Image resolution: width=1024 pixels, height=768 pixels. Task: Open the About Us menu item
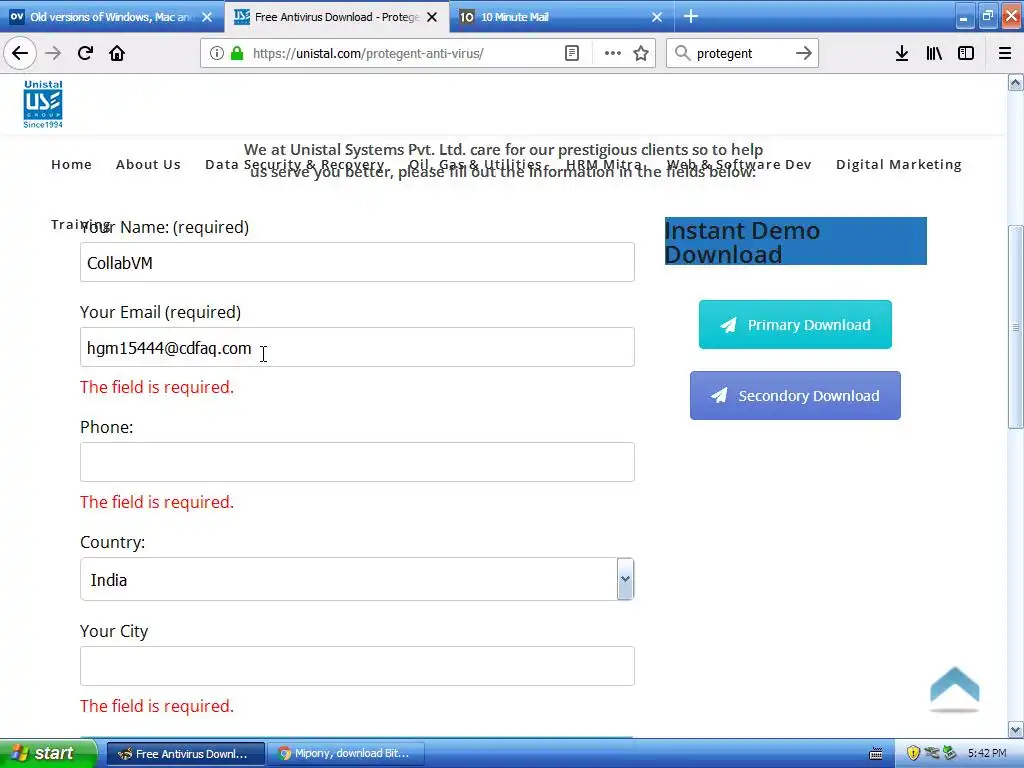(148, 165)
